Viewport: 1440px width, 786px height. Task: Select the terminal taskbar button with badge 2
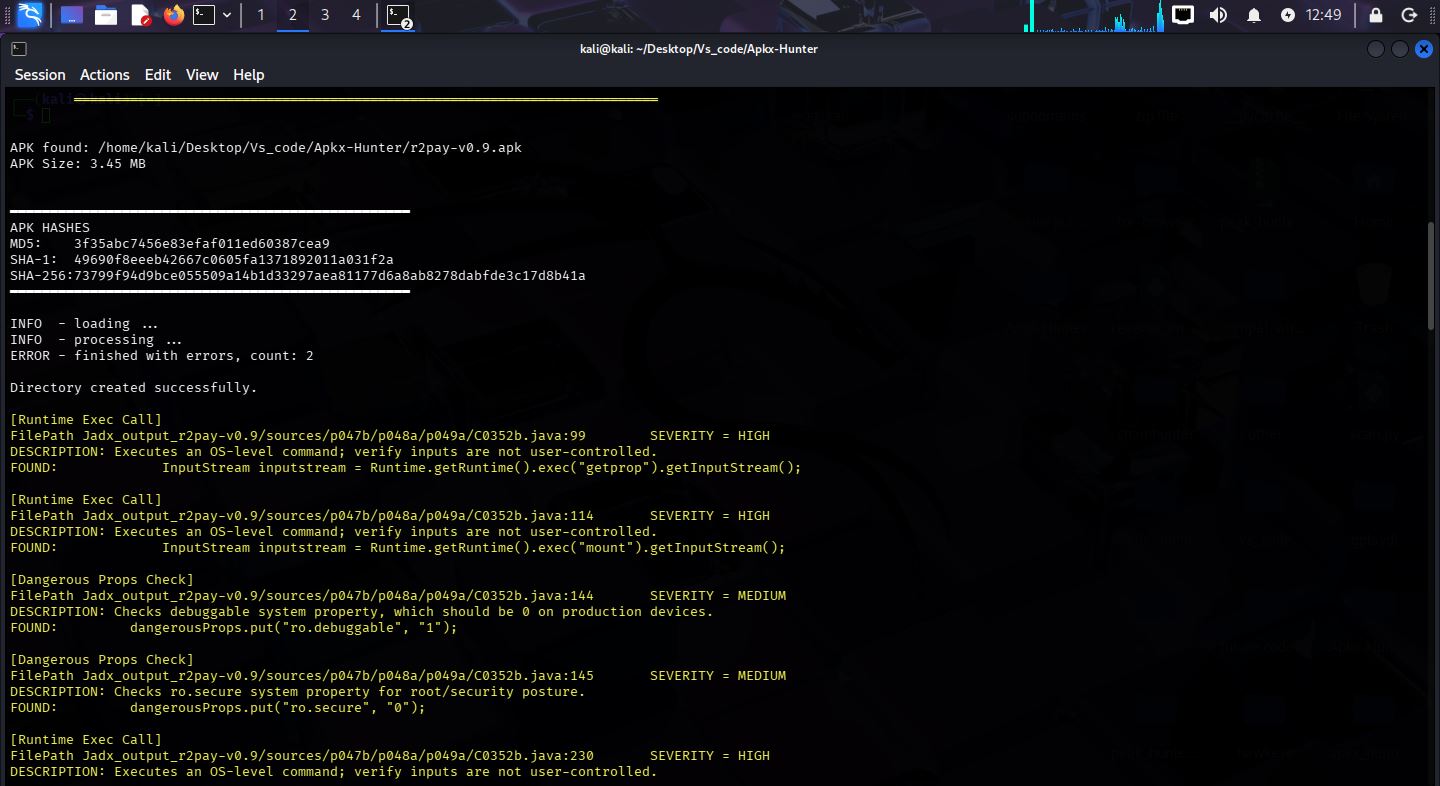click(x=400, y=15)
